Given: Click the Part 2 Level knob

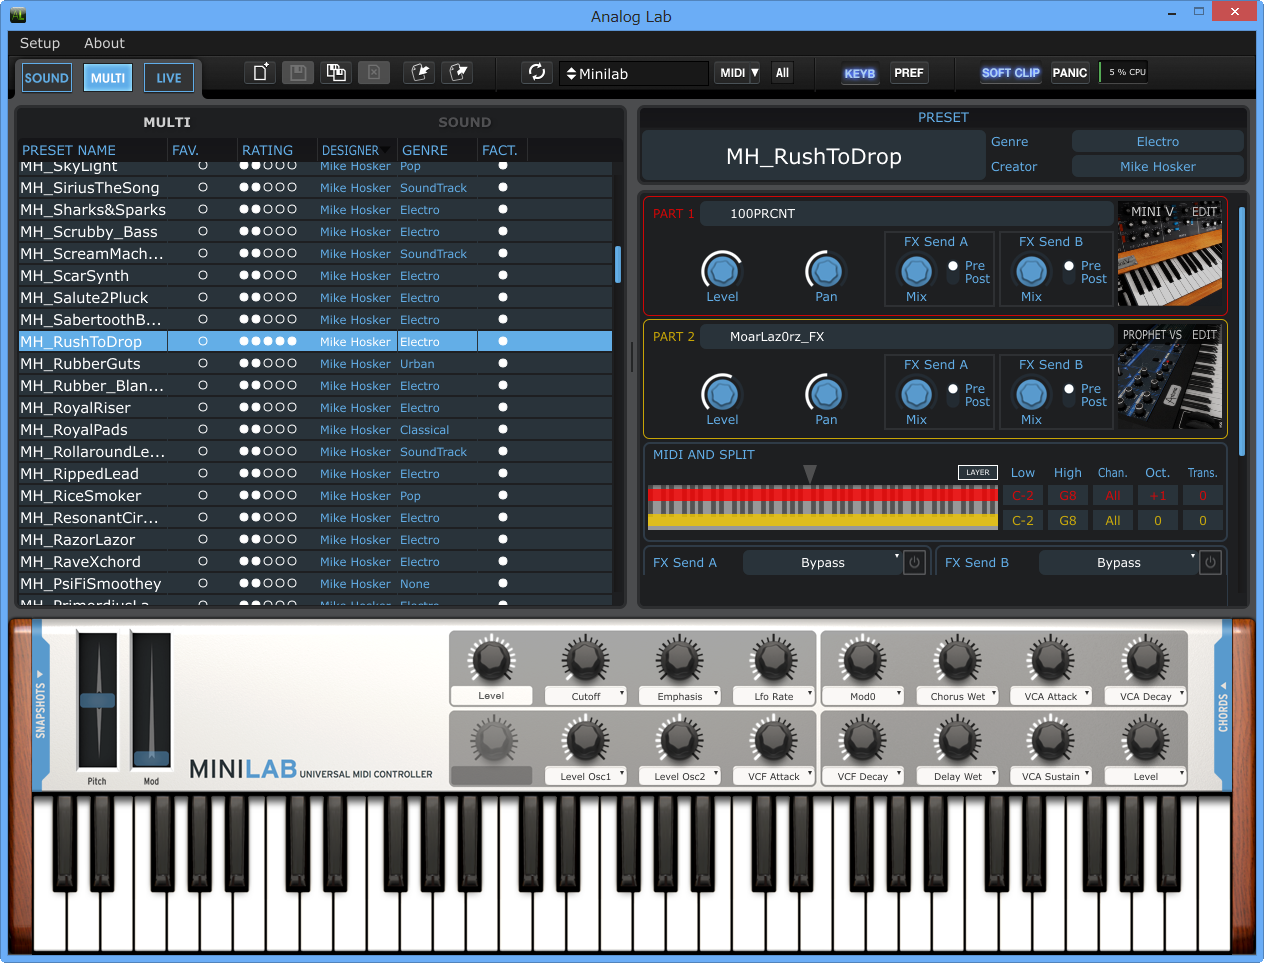Looking at the screenshot, I should tap(722, 393).
